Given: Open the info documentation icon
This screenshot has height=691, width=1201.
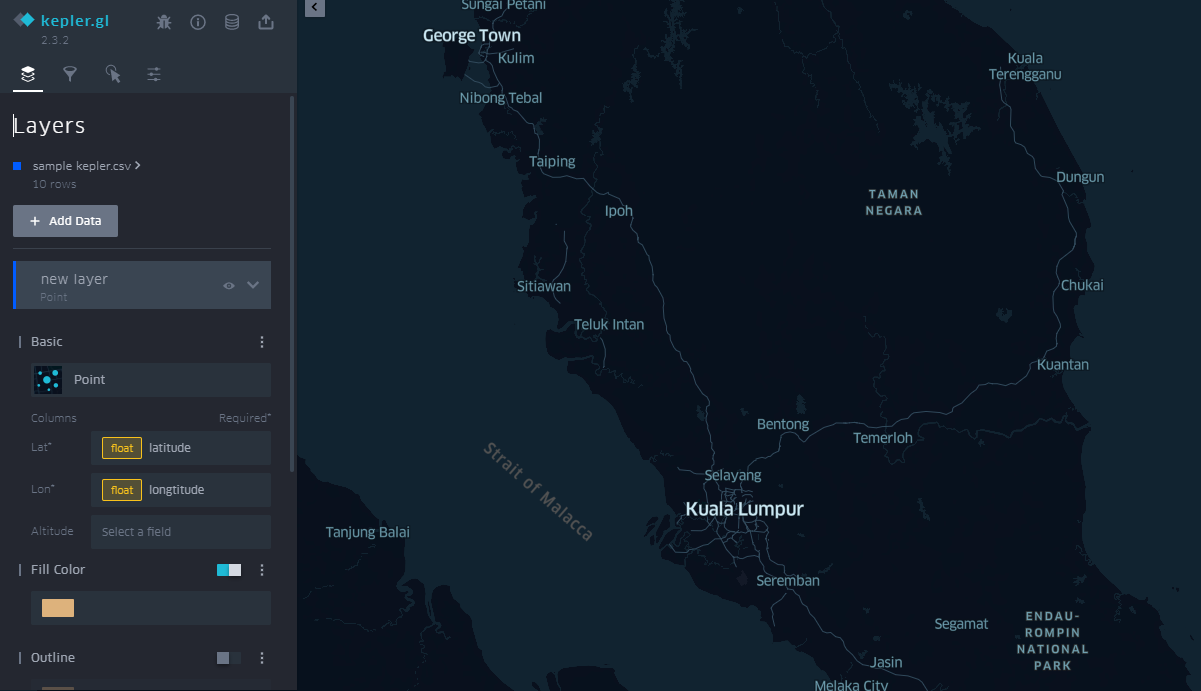Looking at the screenshot, I should coord(198,21).
